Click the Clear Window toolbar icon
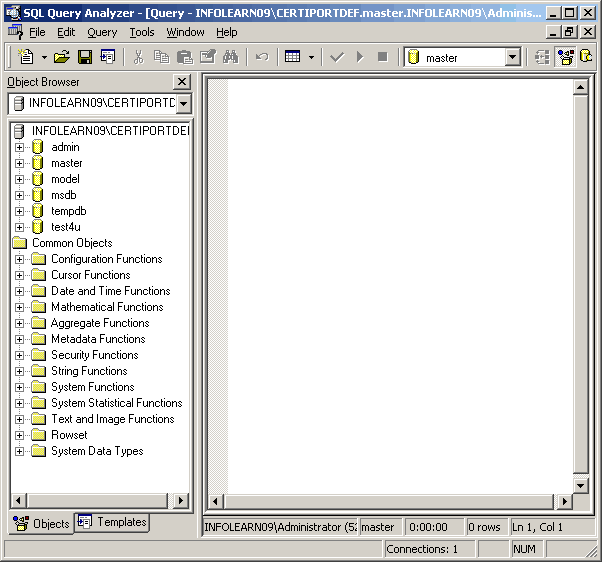This screenshot has height=562, width=602. pos(208,57)
